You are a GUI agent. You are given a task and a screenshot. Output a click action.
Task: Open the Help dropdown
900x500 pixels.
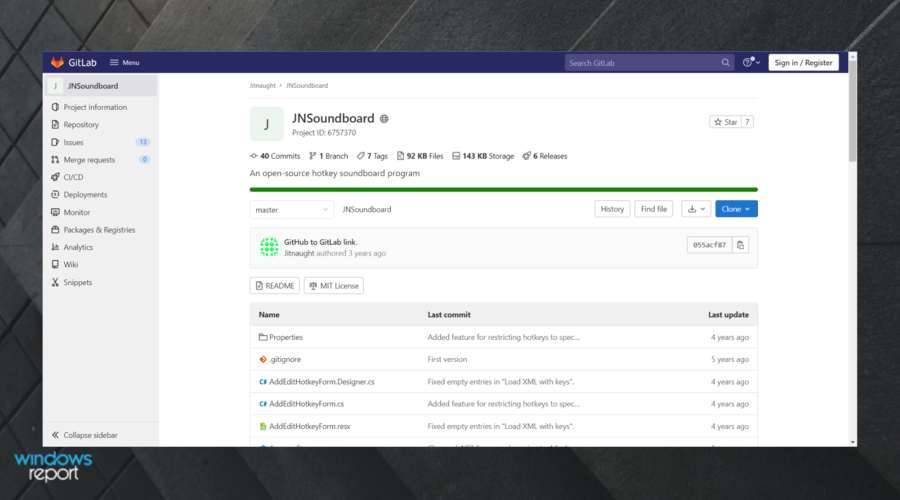point(751,63)
